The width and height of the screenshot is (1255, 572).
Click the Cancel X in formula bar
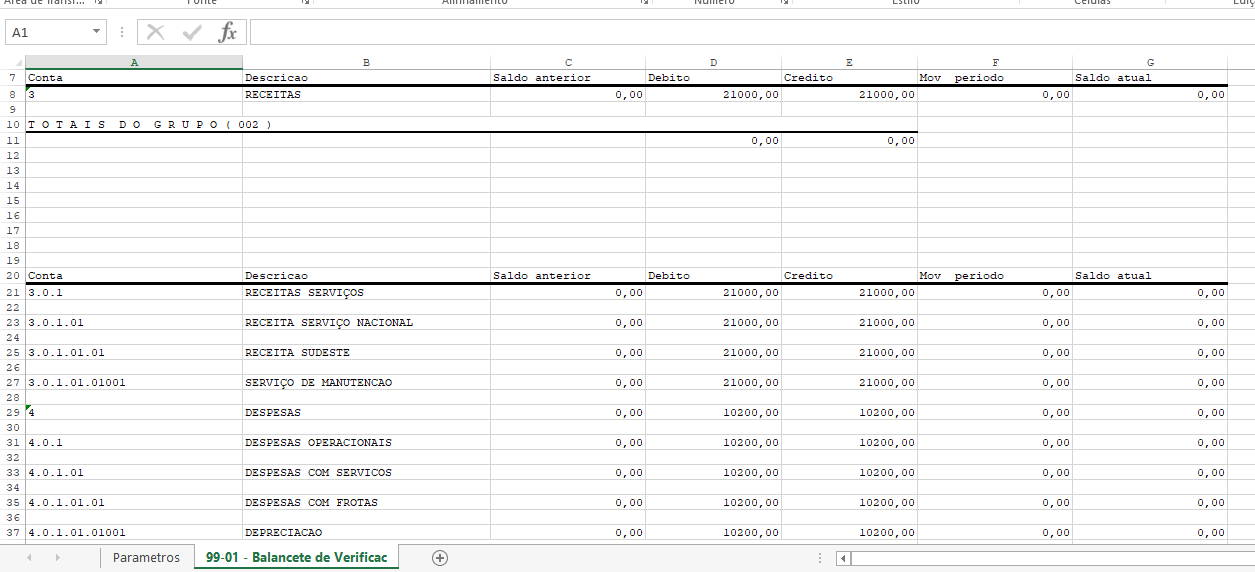[x=155, y=32]
